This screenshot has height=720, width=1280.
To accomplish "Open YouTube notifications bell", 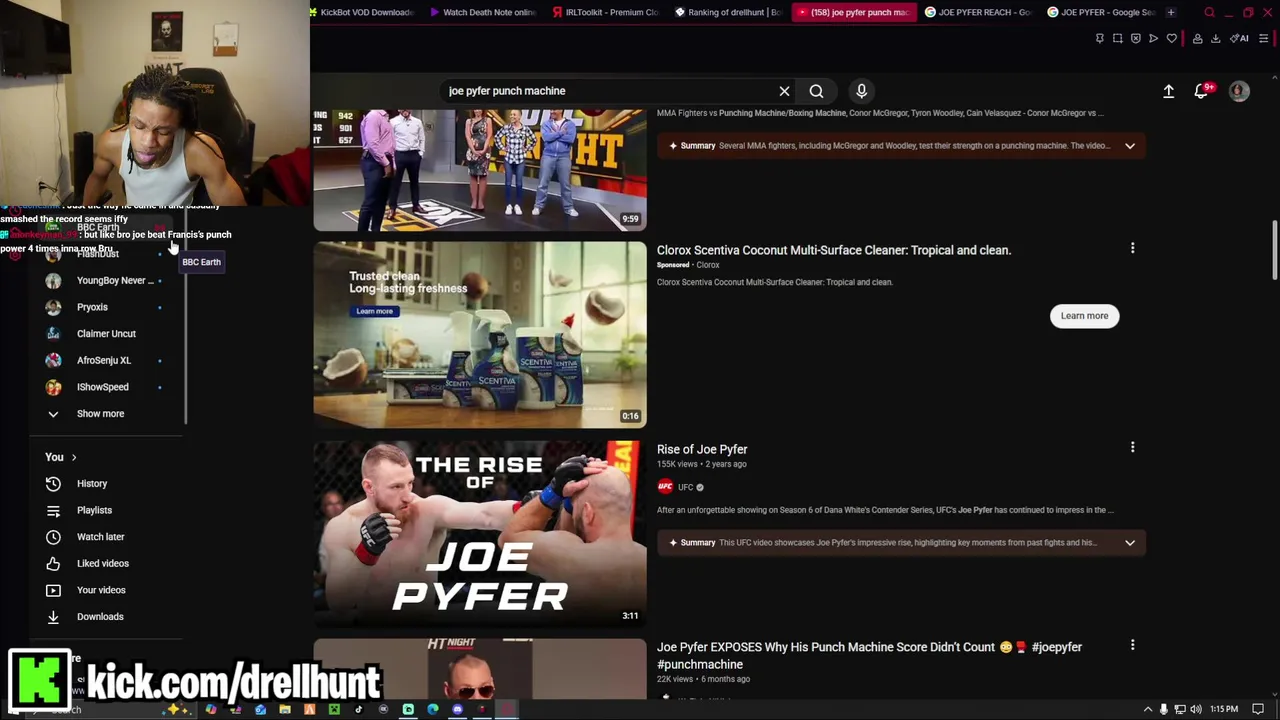I will (x=1202, y=90).
